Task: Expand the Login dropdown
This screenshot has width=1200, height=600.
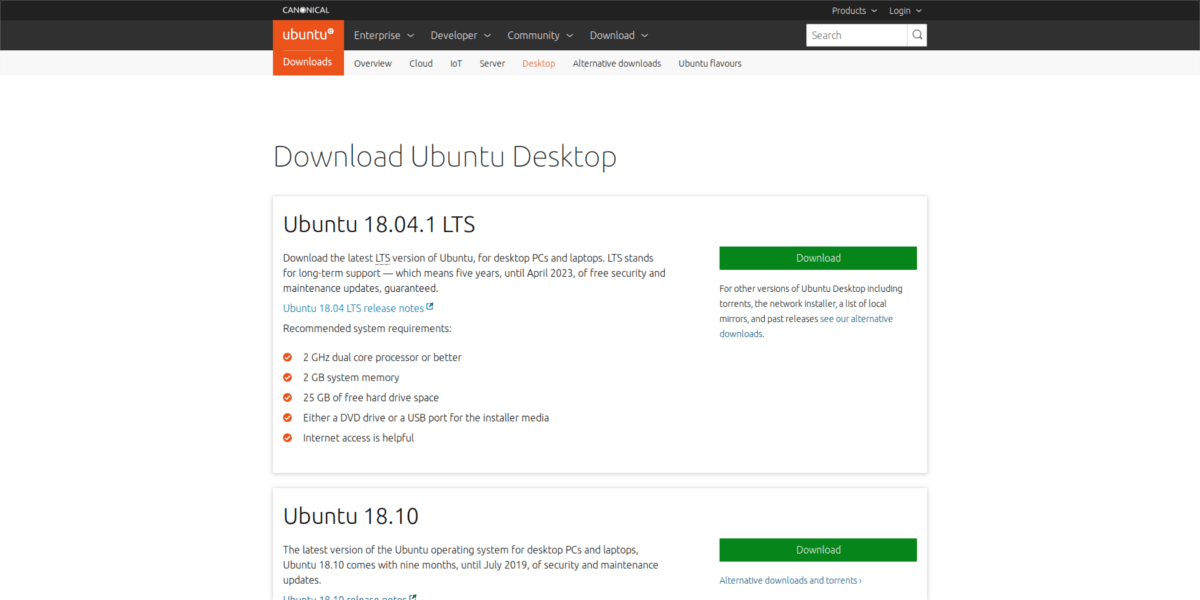Action: click(x=905, y=10)
